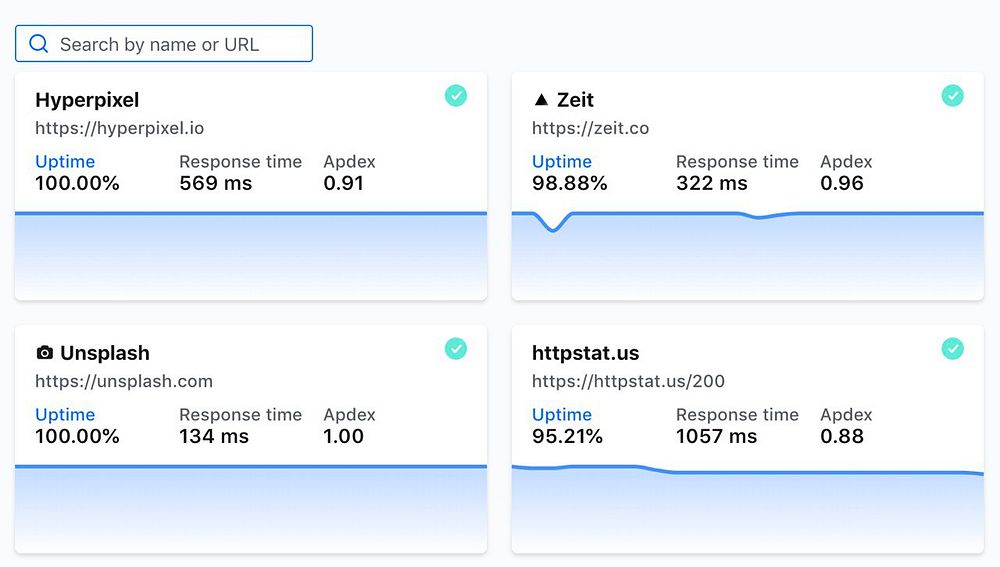This screenshot has width=1000, height=567.
Task: Select the Response time metric on Zeit card
Action: [x=737, y=162]
